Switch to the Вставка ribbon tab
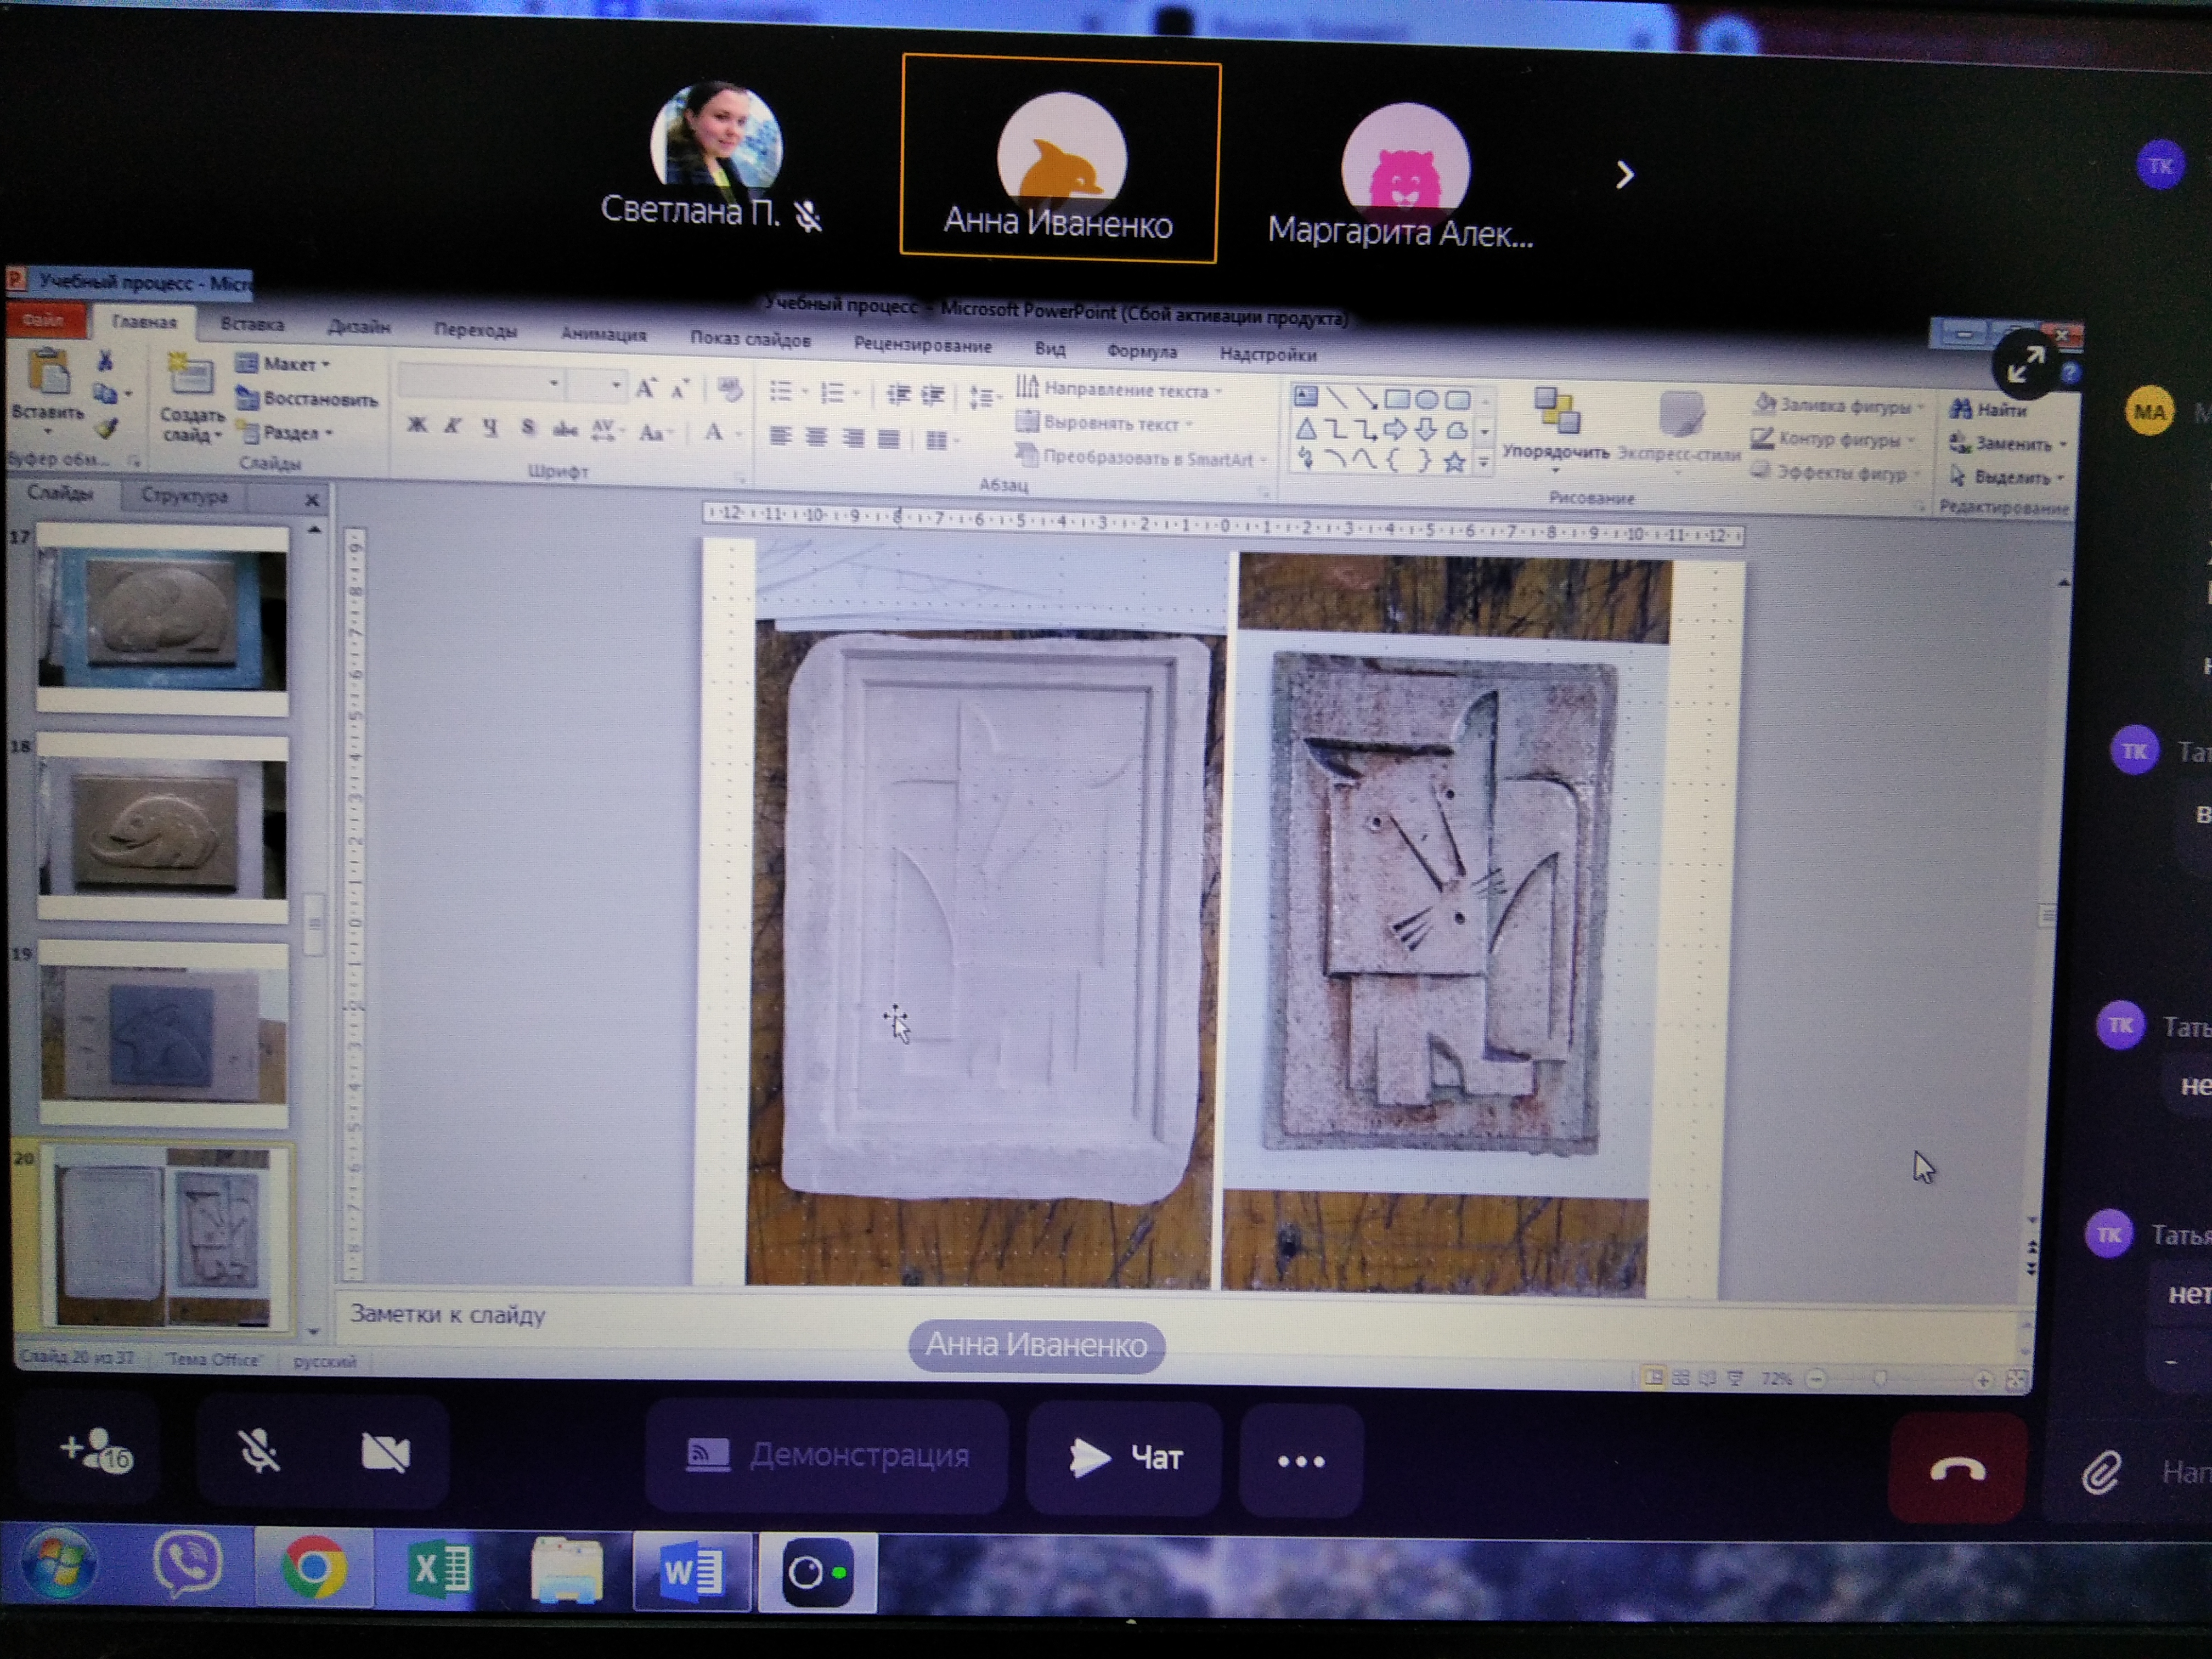Image resolution: width=2212 pixels, height=1659 pixels. (x=252, y=325)
